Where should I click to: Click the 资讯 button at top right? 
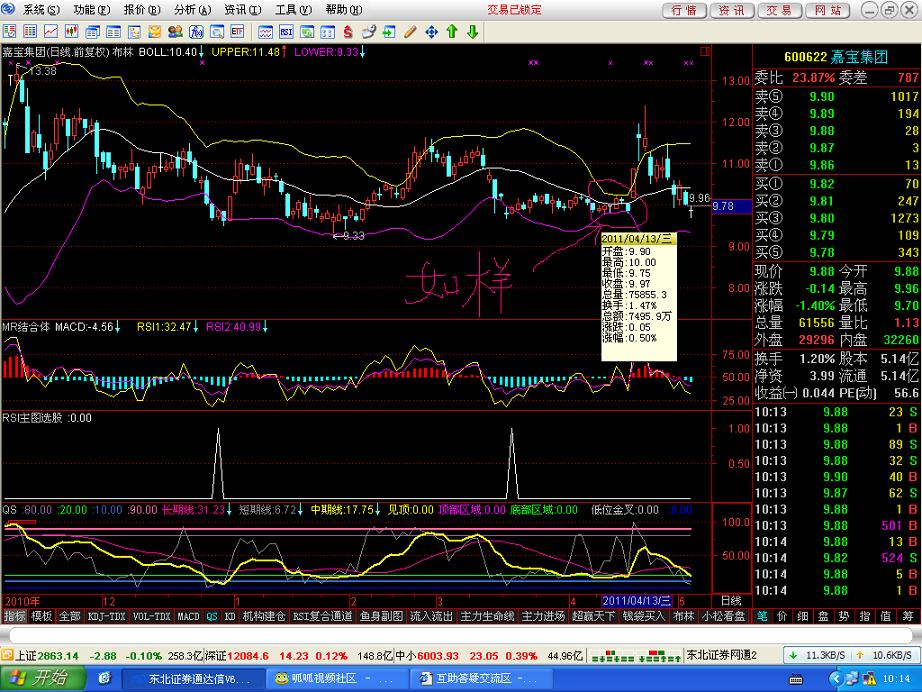point(731,11)
